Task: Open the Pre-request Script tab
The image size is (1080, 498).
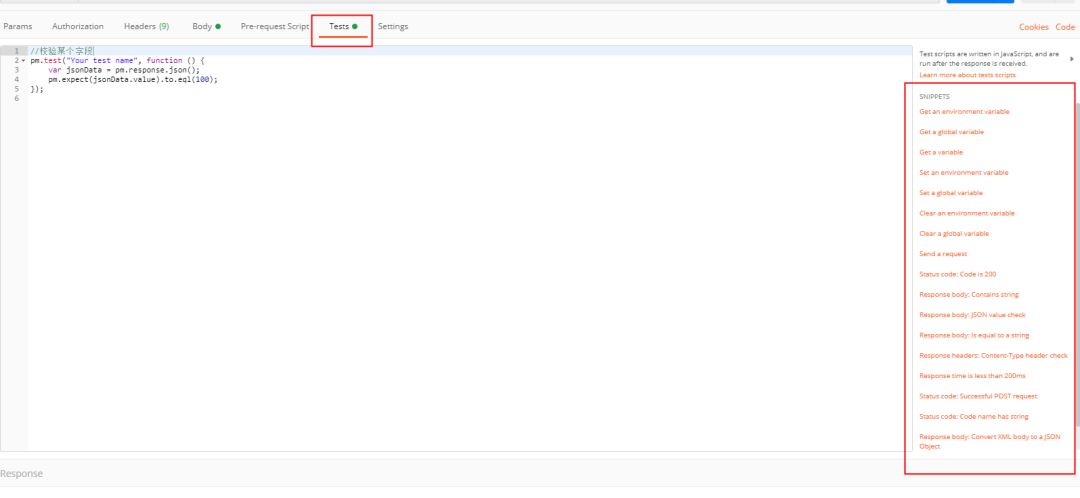Action: tap(275, 26)
